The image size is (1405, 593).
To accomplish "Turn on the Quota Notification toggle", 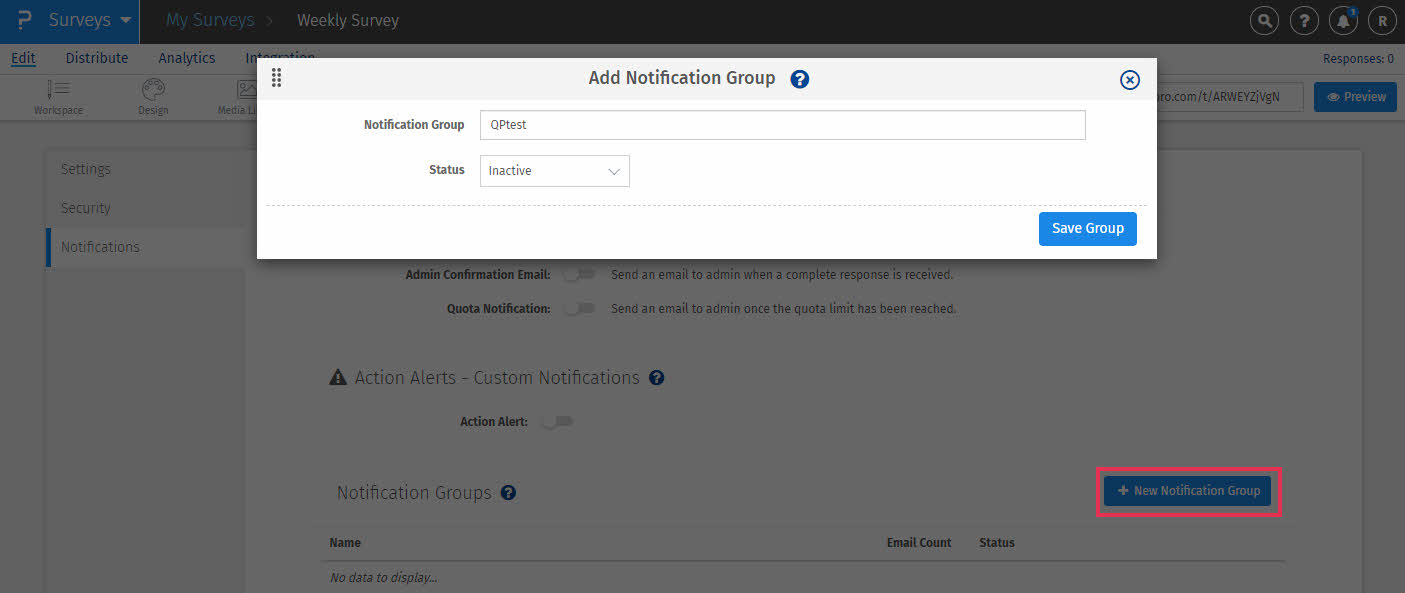I will coord(579,309).
